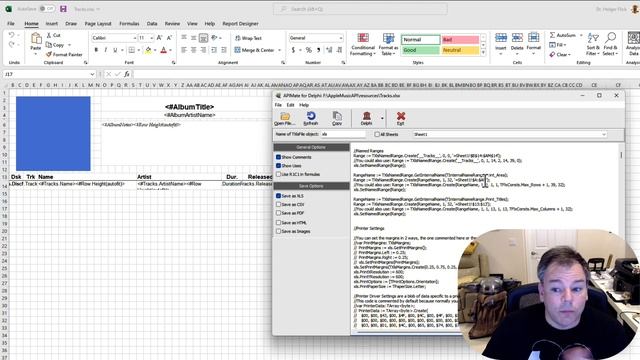Click the Insert Function fx icon
Viewport: 640px width, 360px height.
[x=127, y=74]
